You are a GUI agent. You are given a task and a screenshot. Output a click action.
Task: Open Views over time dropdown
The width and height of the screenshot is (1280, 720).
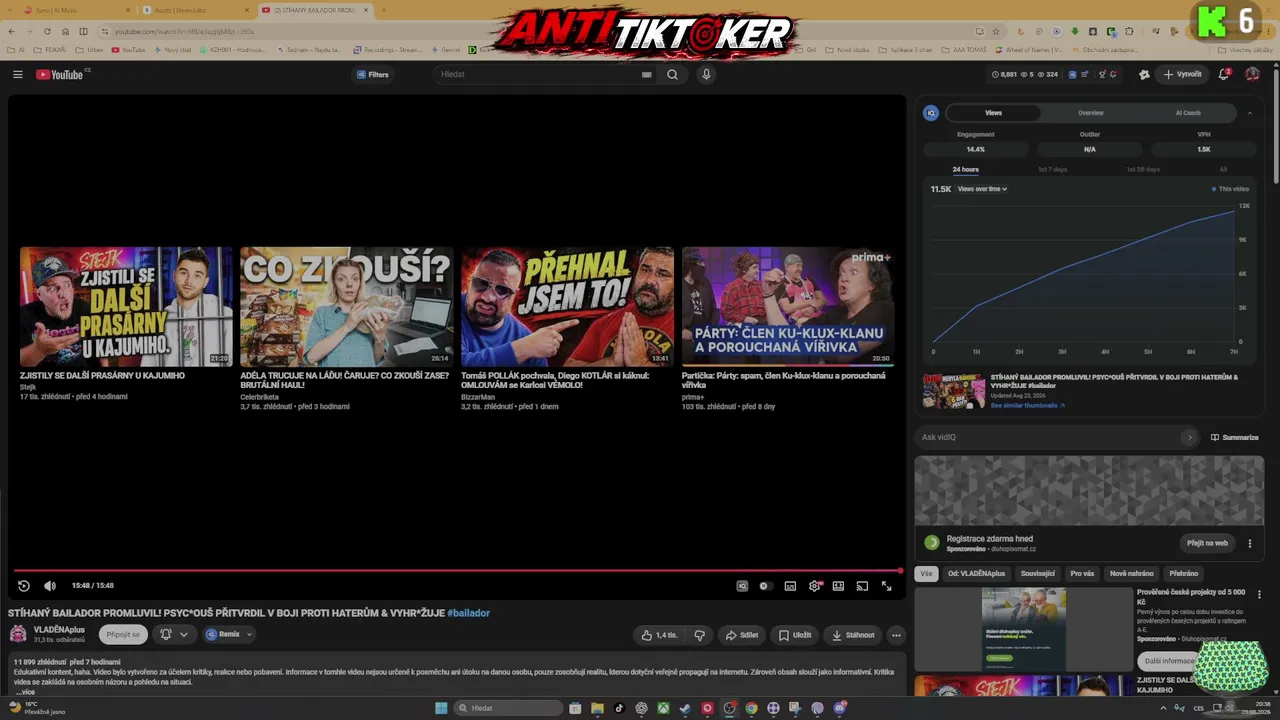point(982,189)
